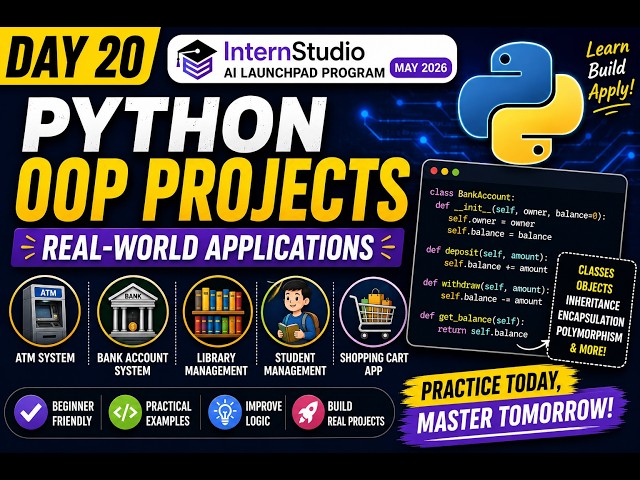Click the green dot in code window
Screen dimensions: 640x480
(x=456, y=173)
